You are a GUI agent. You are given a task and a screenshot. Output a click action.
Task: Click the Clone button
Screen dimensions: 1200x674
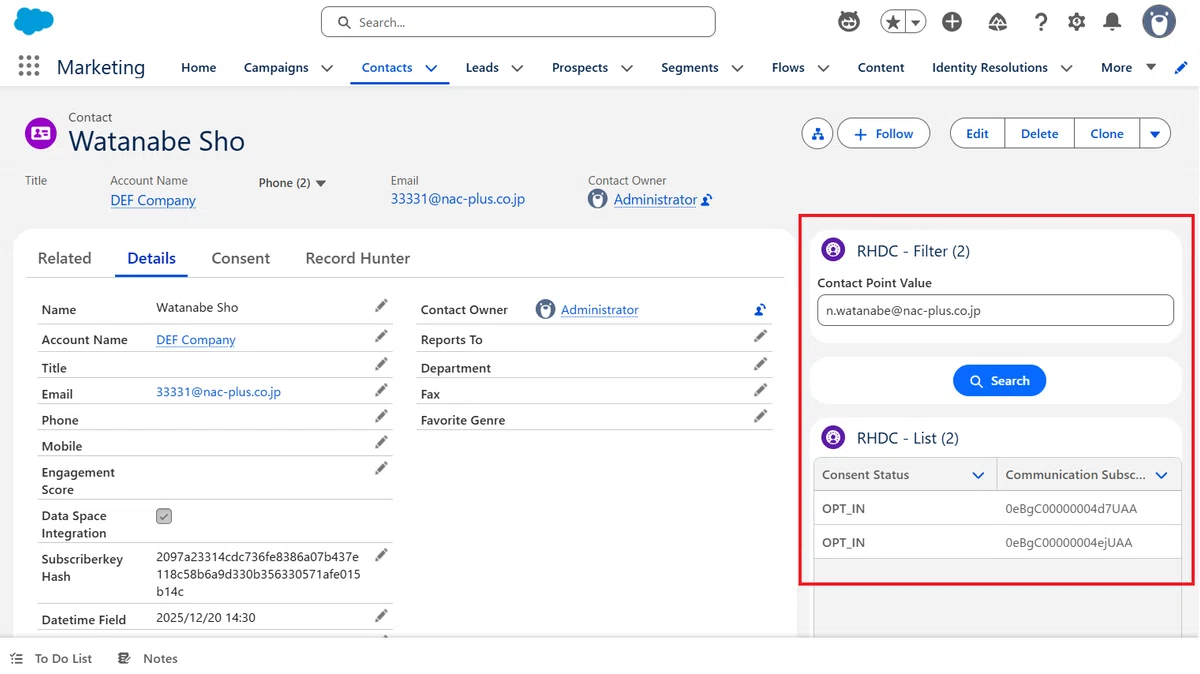(1107, 134)
